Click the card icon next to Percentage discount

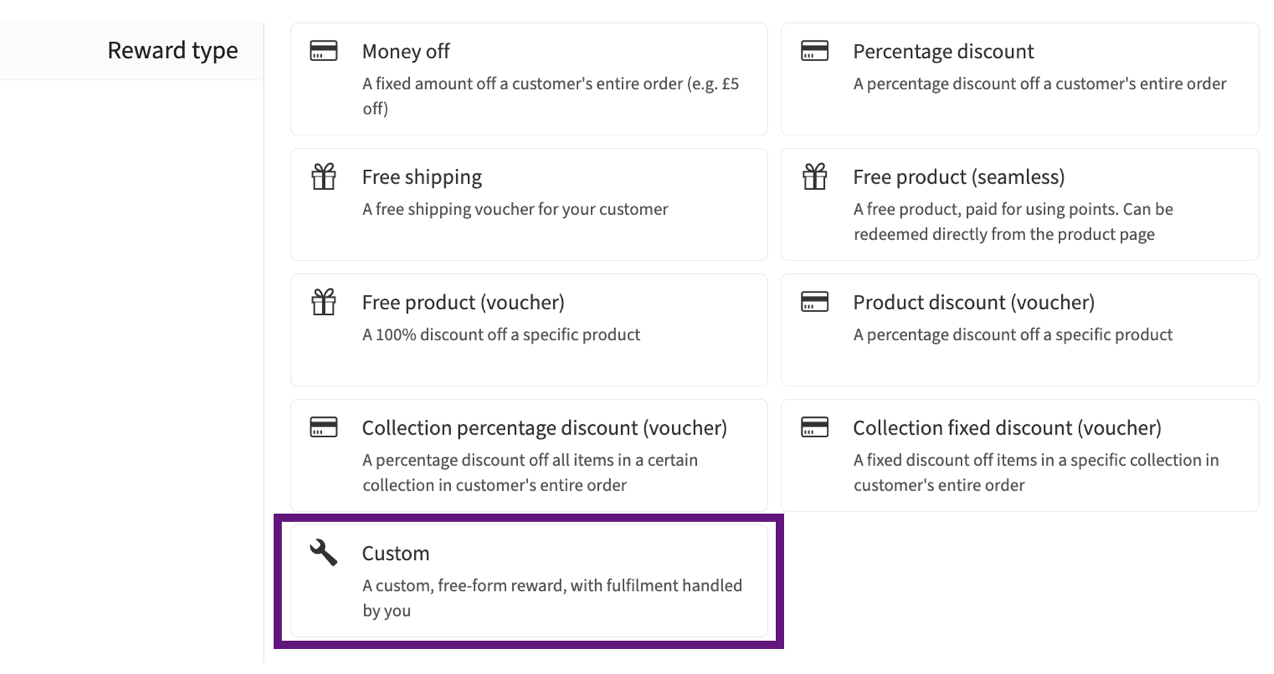pos(814,51)
